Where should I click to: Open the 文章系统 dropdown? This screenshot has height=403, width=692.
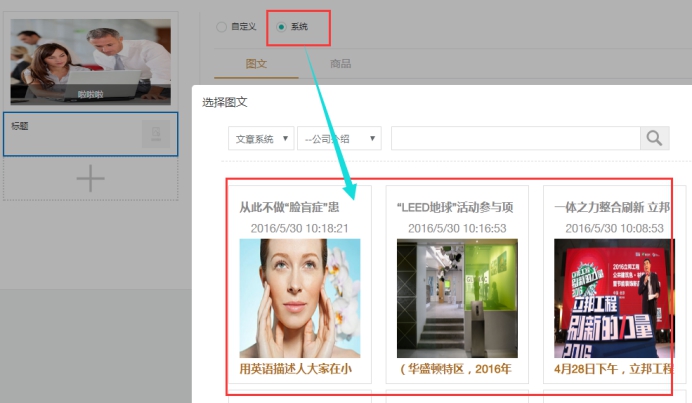261,139
